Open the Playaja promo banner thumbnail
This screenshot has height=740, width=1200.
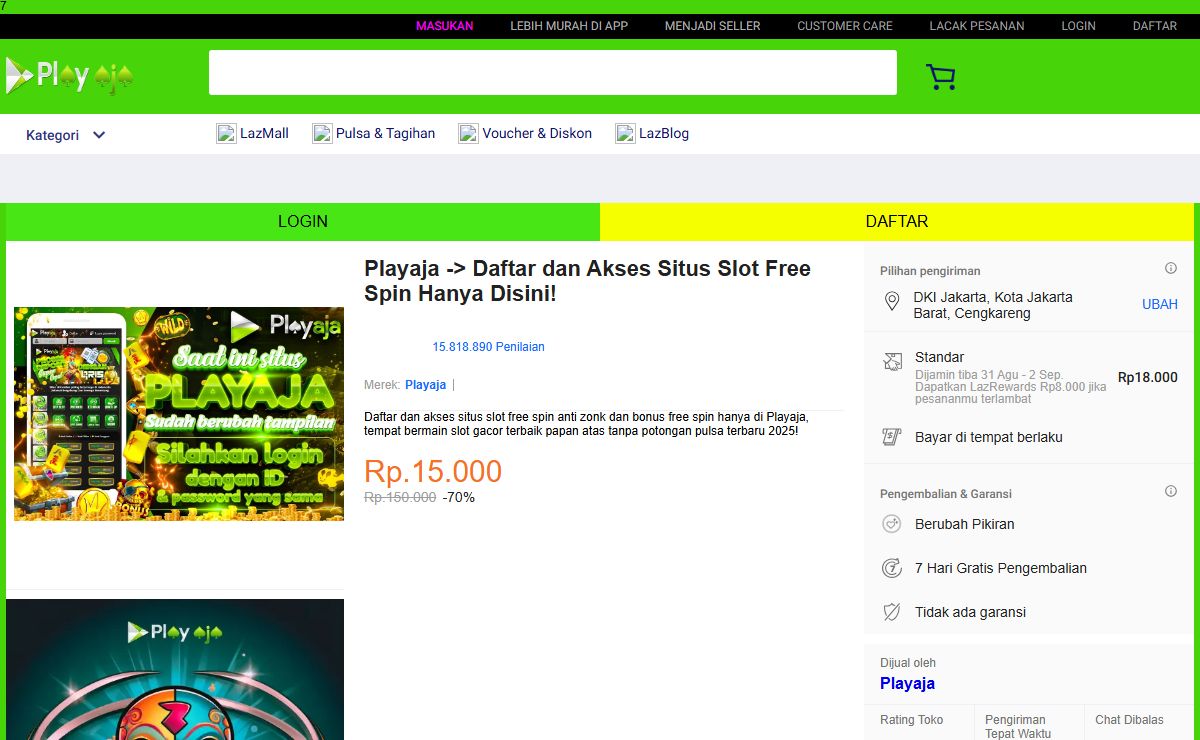pyautogui.click(x=179, y=414)
